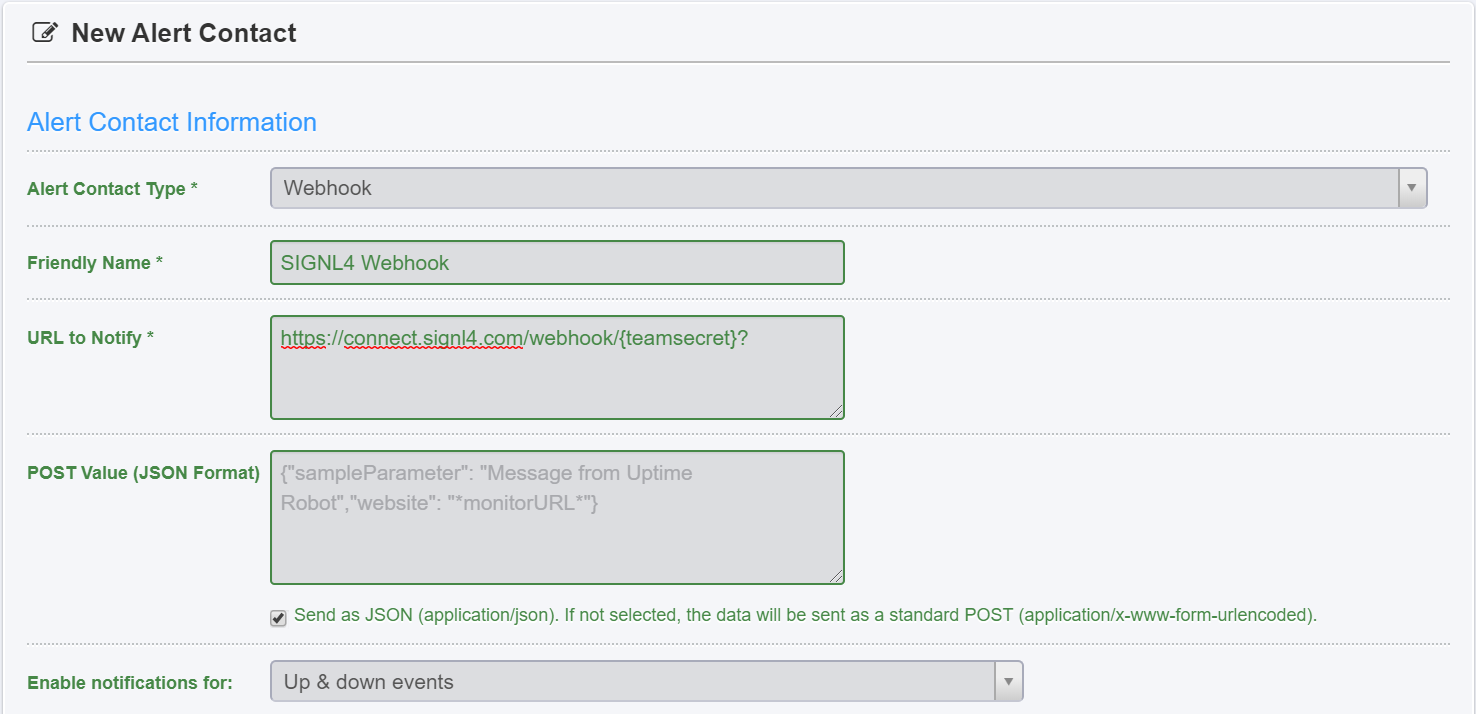1476x714 pixels.
Task: Click the POST Value (JSON Format) label
Action: (x=144, y=473)
